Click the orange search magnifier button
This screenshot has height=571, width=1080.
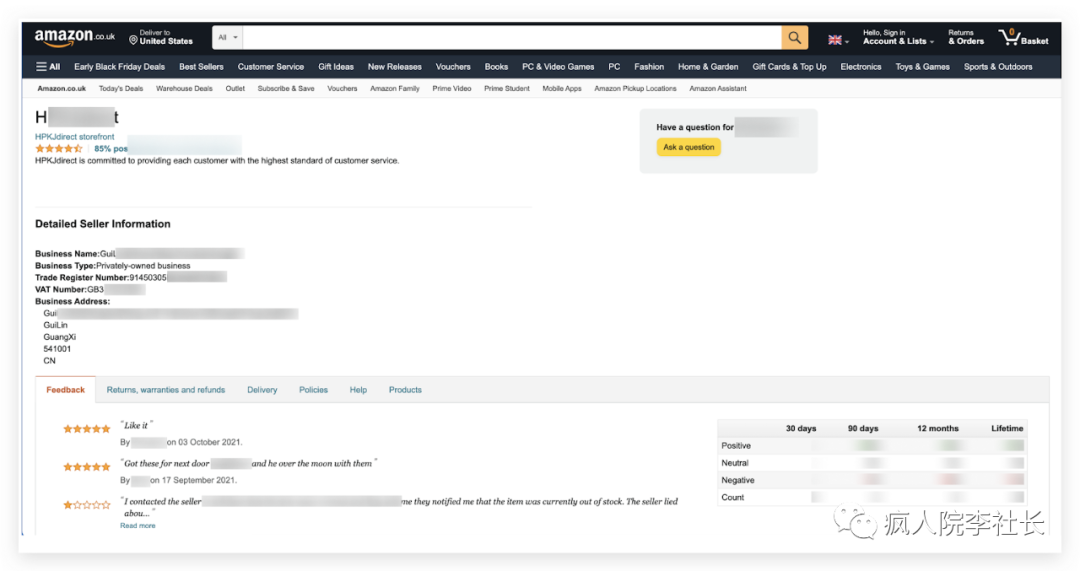tap(795, 38)
